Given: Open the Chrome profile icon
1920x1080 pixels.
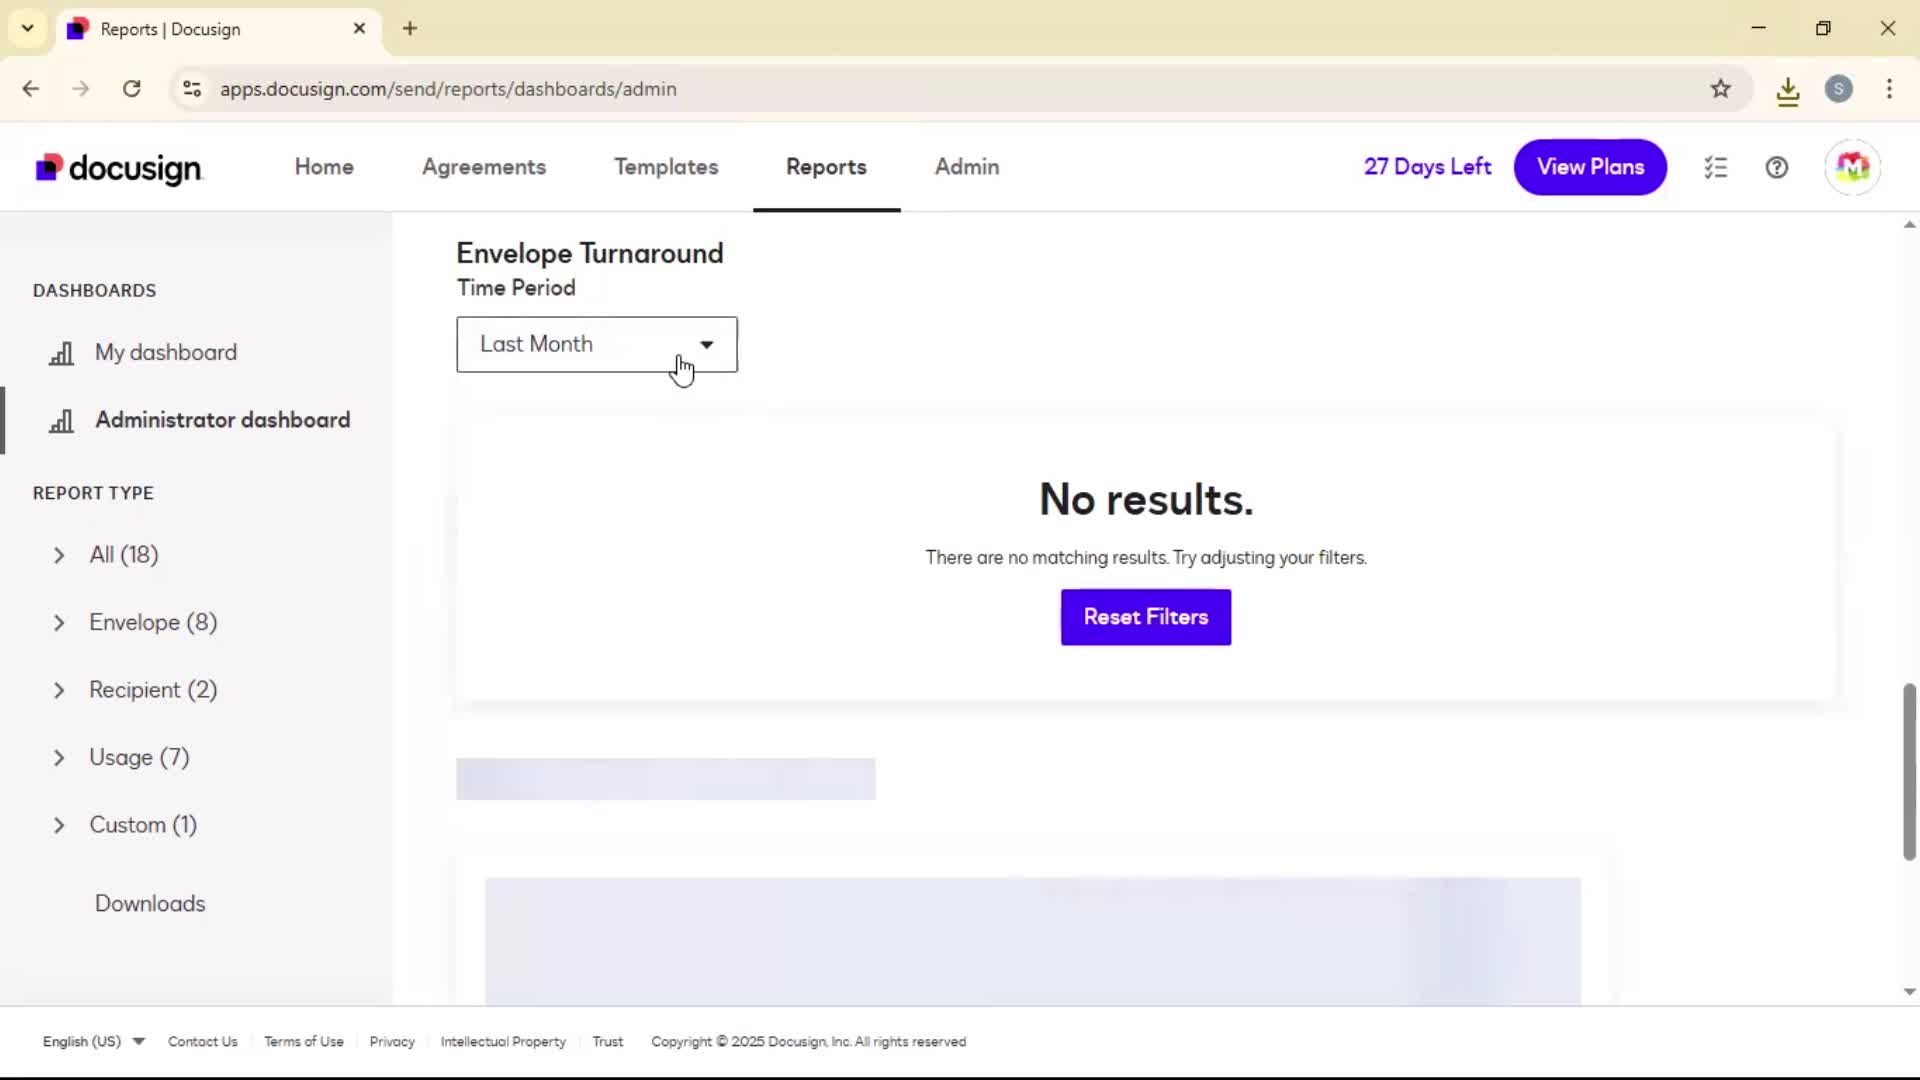Looking at the screenshot, I should click(1838, 89).
